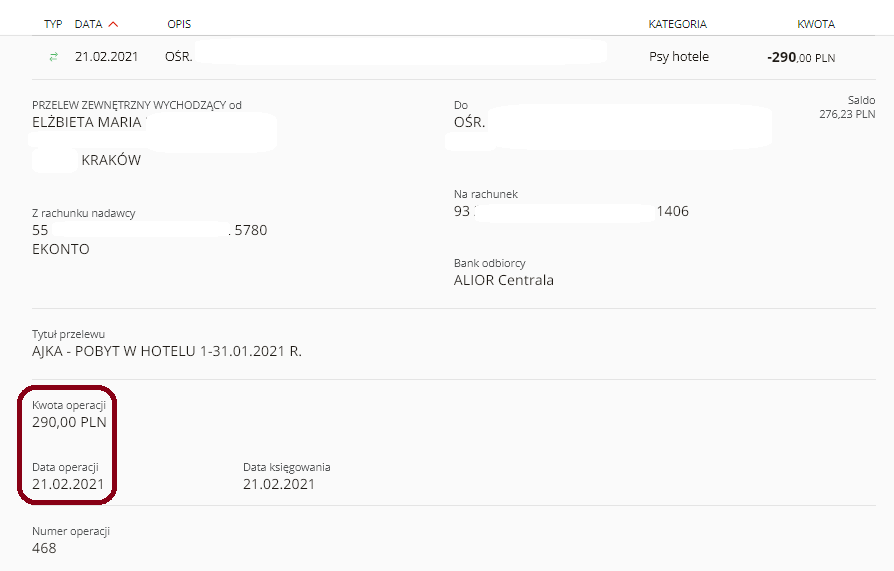The width and height of the screenshot is (894, 571).
Task: Click the recipient account number ending 1406
Action: tap(571, 211)
